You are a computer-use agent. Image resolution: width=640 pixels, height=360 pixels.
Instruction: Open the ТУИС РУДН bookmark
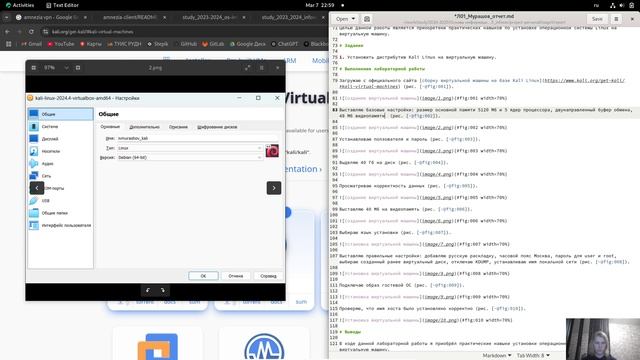(x=124, y=44)
